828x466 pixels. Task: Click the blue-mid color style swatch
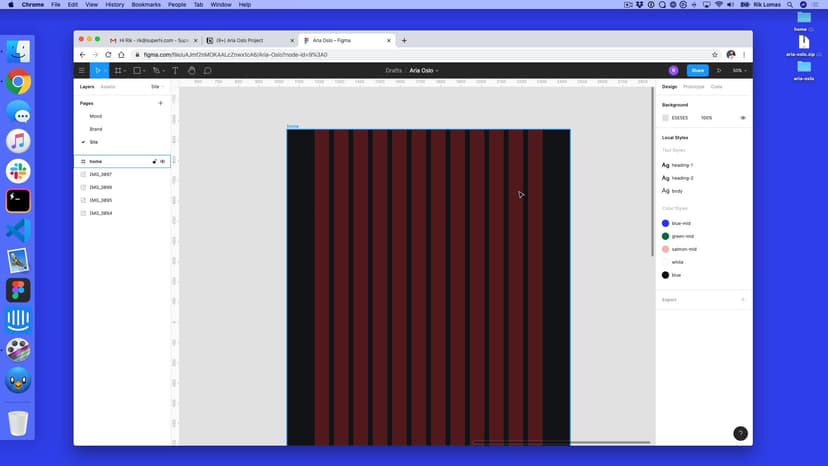(666, 223)
